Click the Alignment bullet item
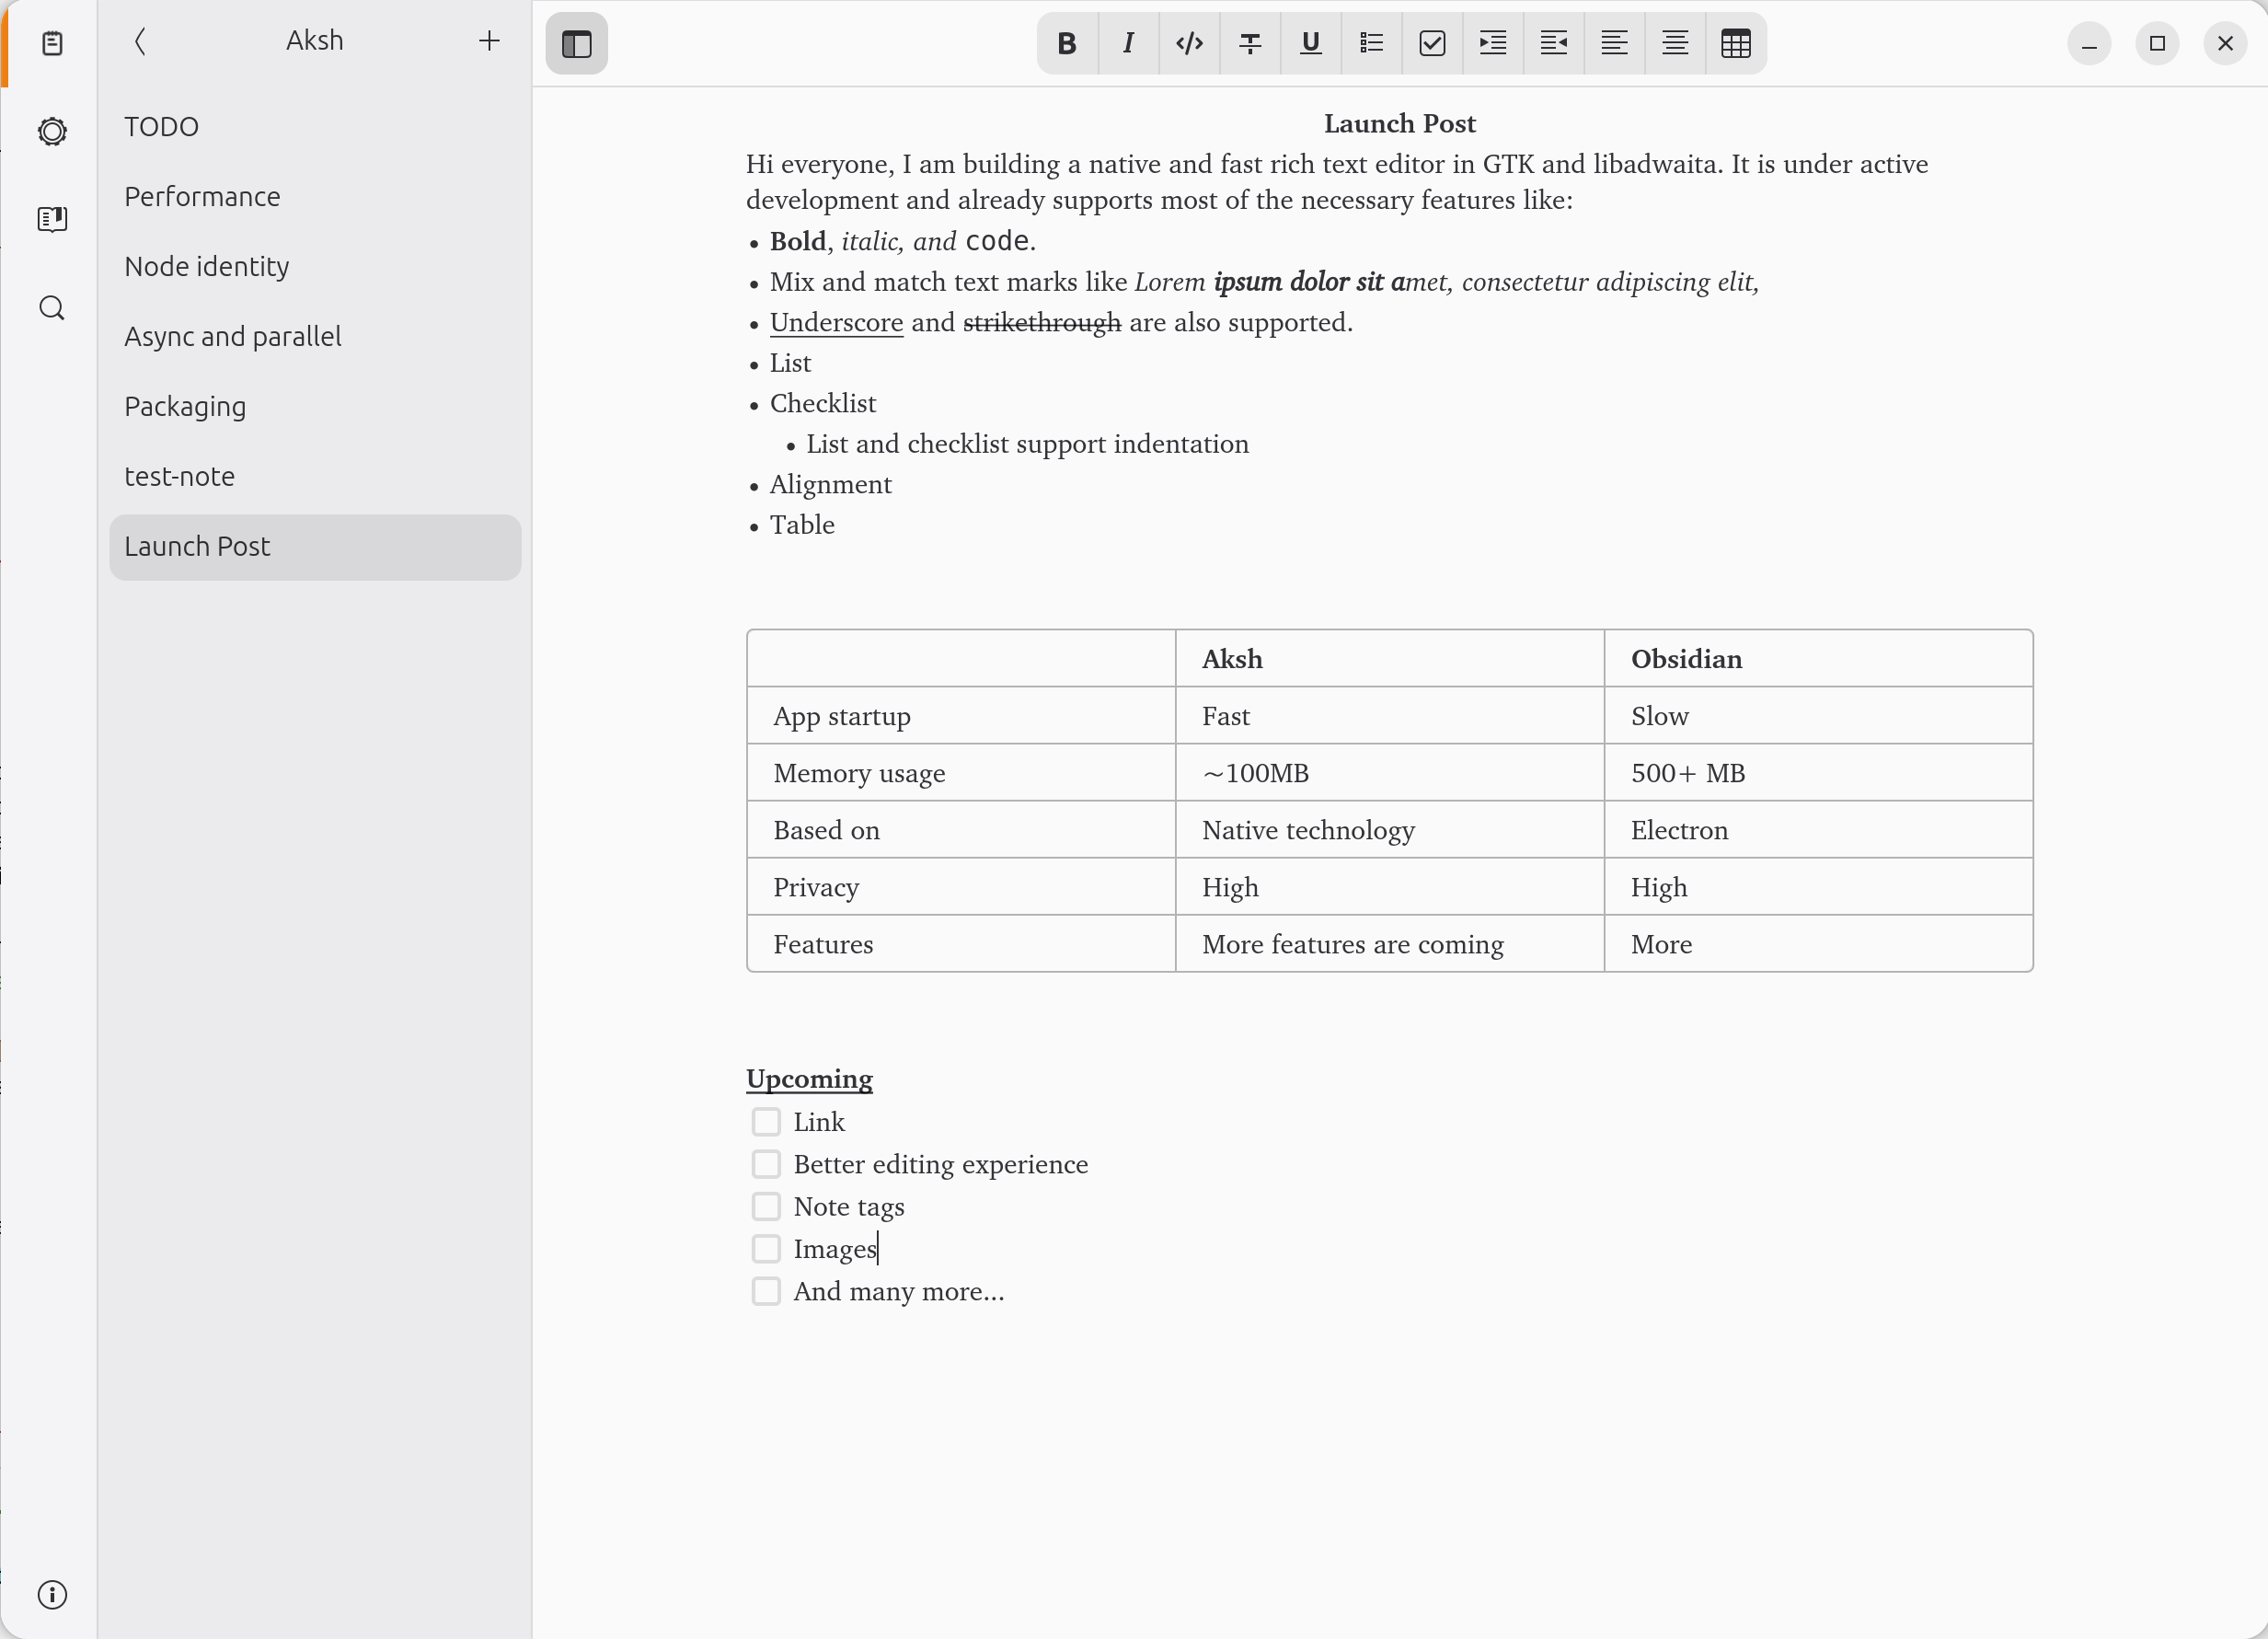Viewport: 2268px width, 1639px height. pos(830,485)
